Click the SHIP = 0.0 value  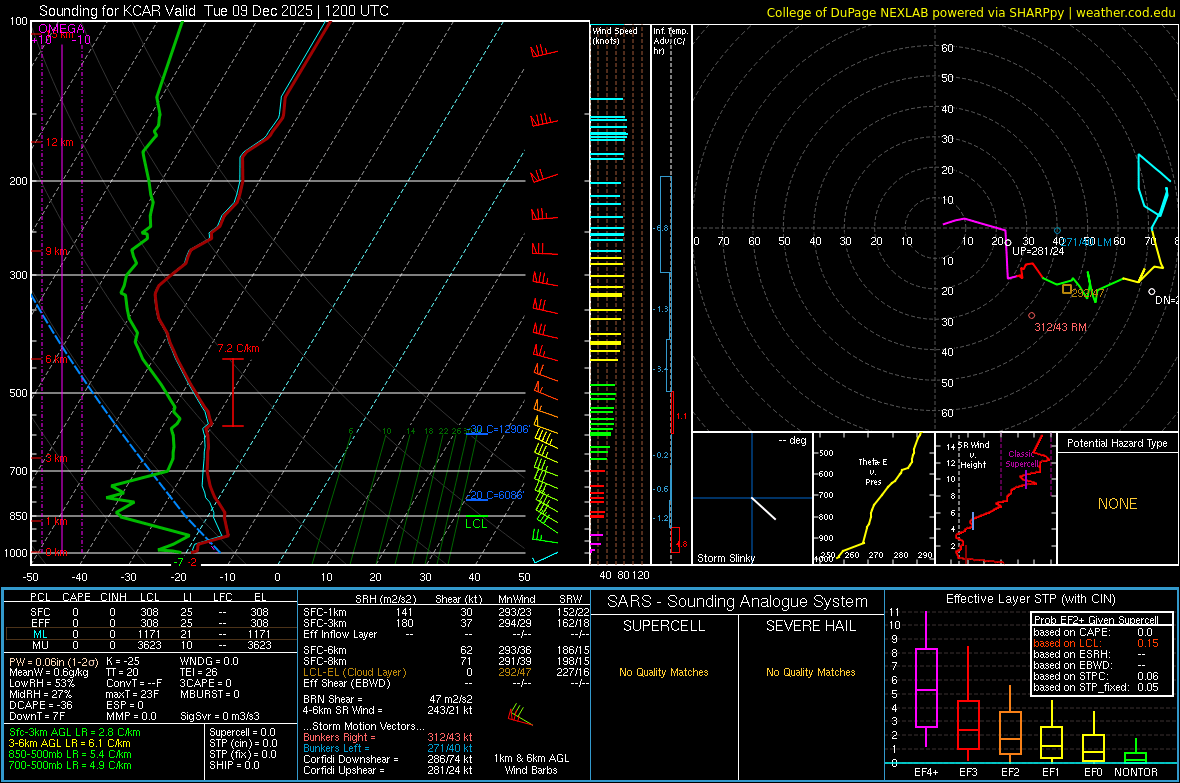click(234, 765)
